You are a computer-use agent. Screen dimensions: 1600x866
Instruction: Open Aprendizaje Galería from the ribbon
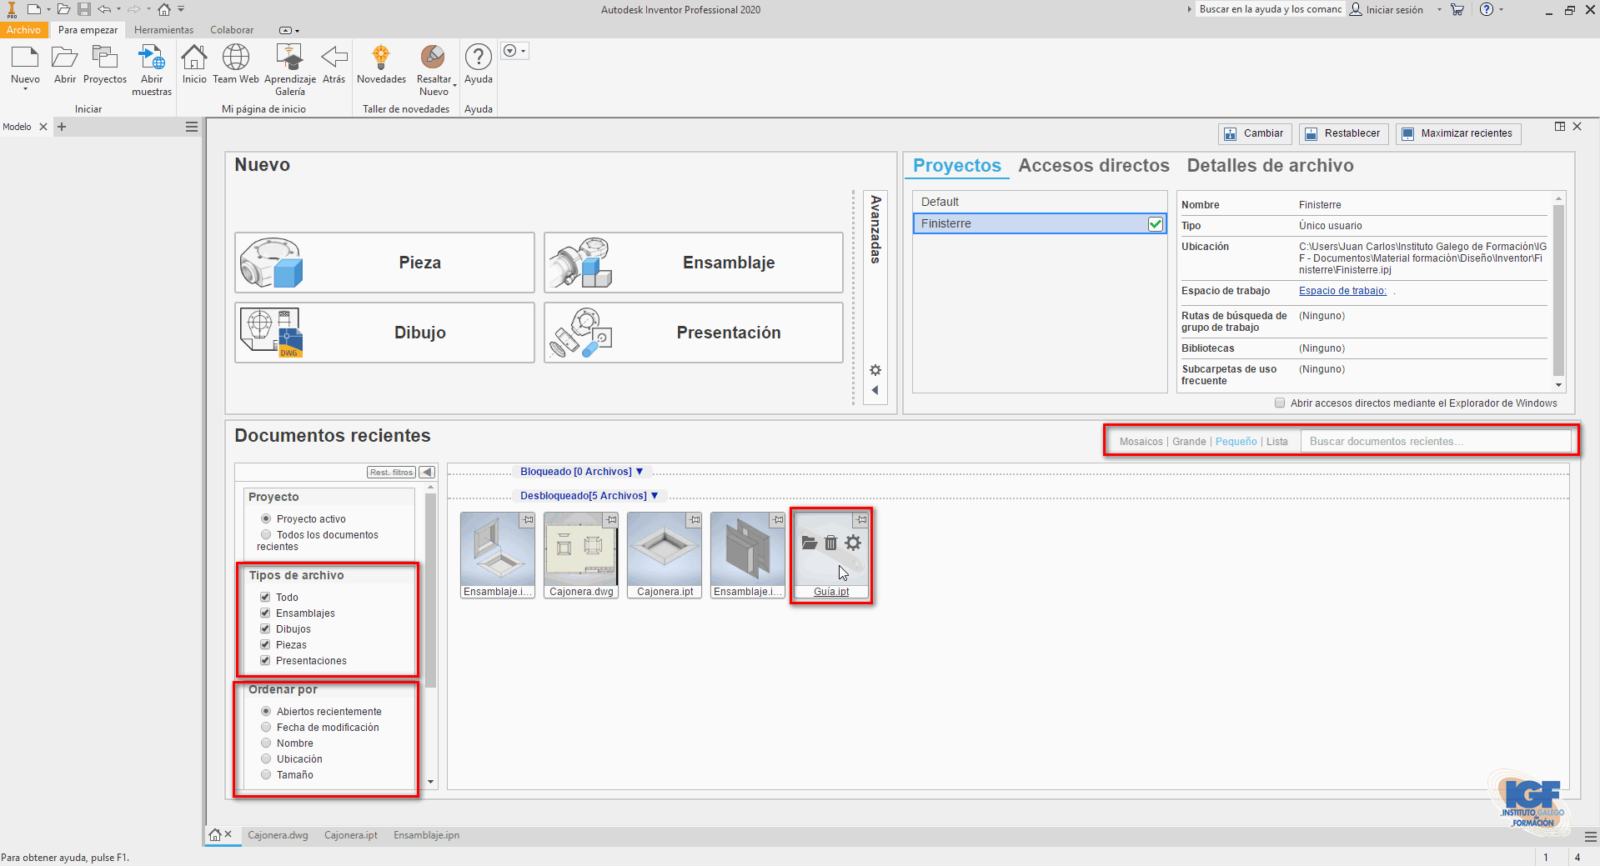click(289, 58)
